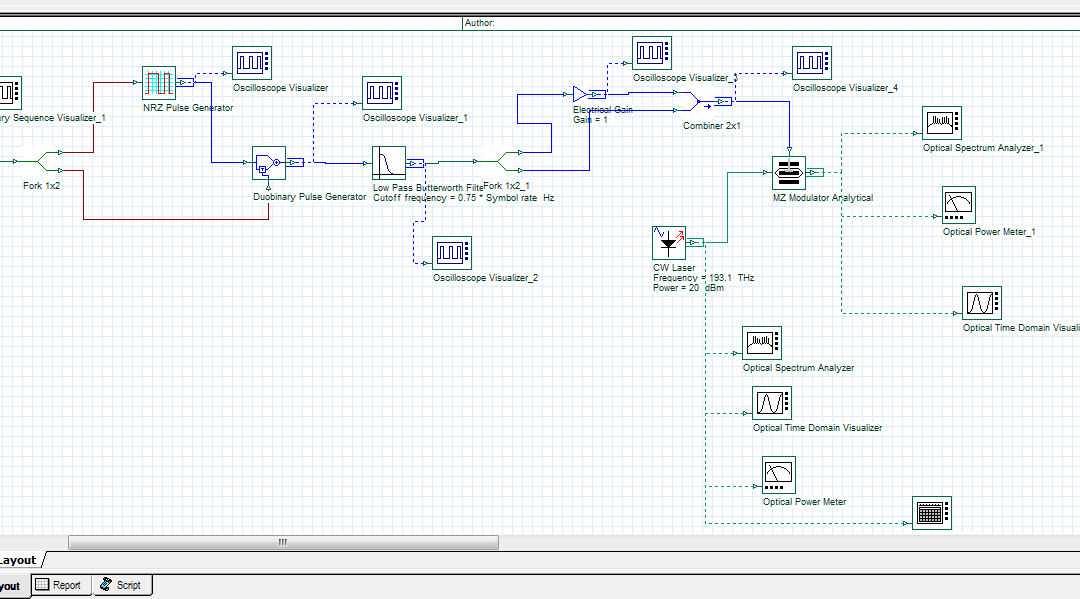
Task: Open the Optical Power Meter_1 visualizer
Action: (x=959, y=204)
